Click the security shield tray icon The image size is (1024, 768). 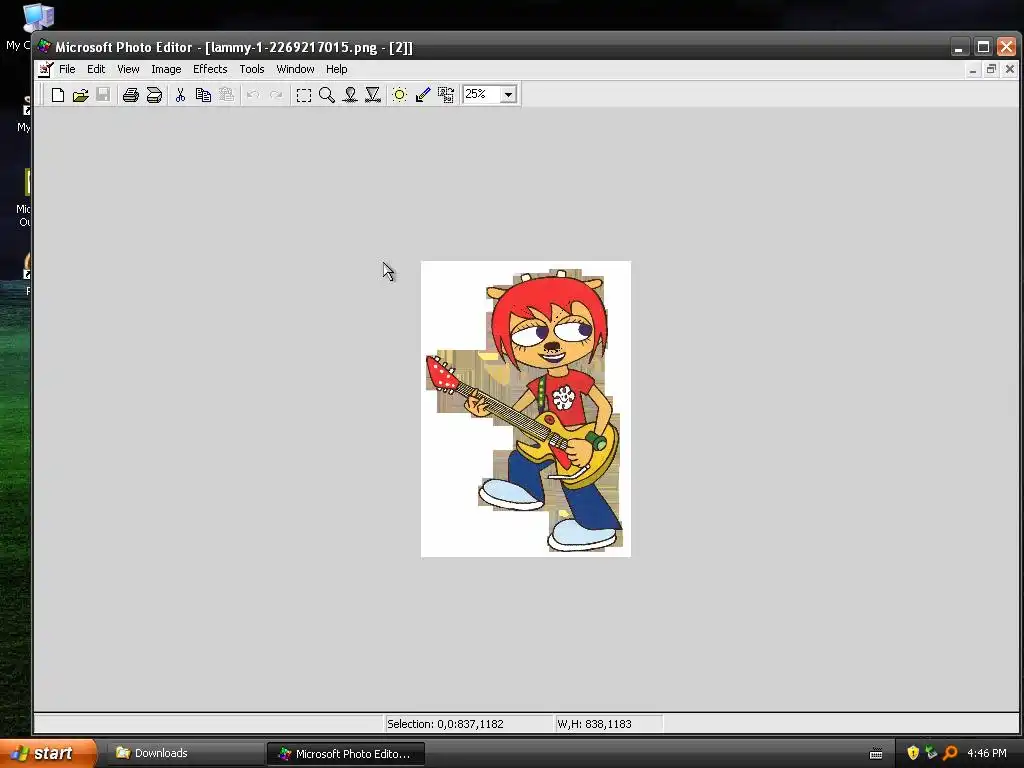(x=913, y=753)
